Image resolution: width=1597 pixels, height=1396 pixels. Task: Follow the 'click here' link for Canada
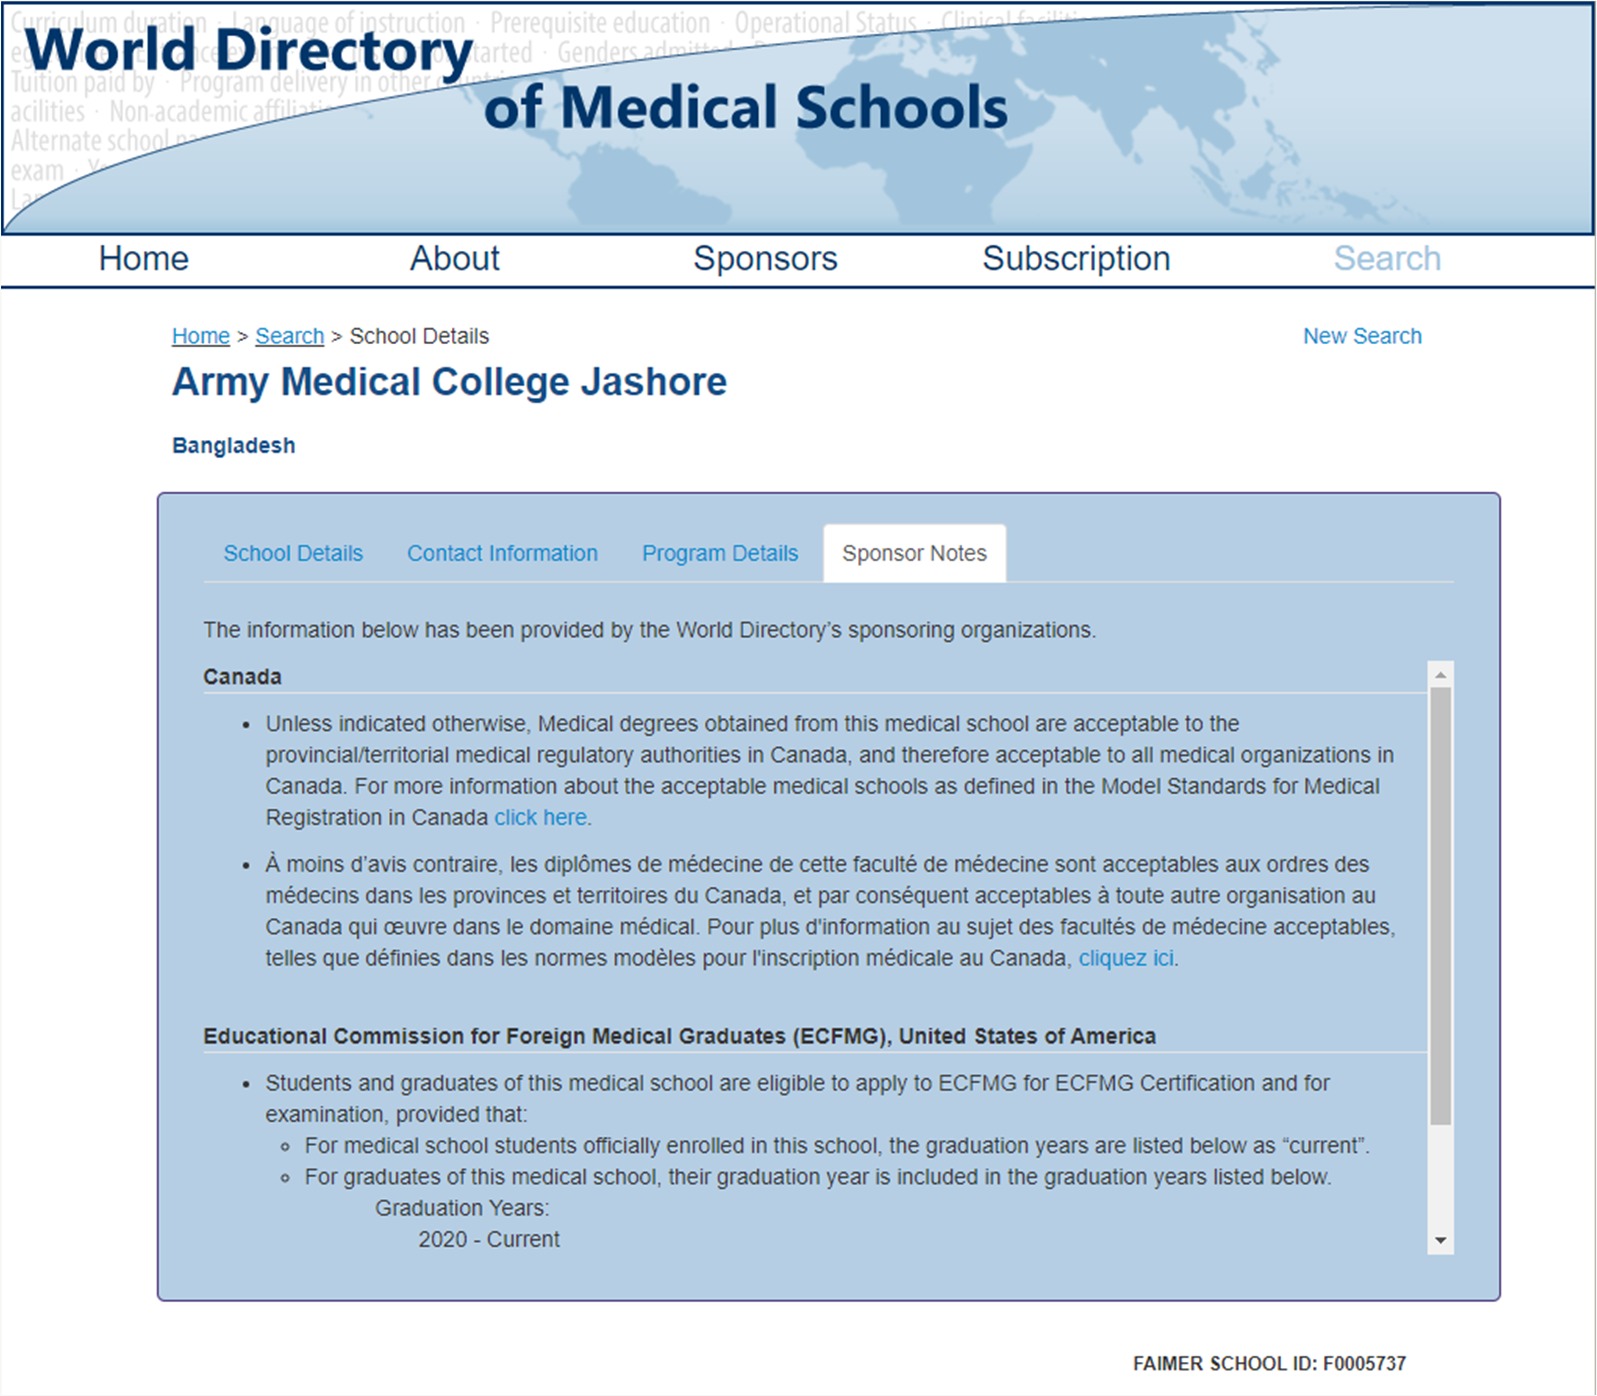(x=540, y=817)
